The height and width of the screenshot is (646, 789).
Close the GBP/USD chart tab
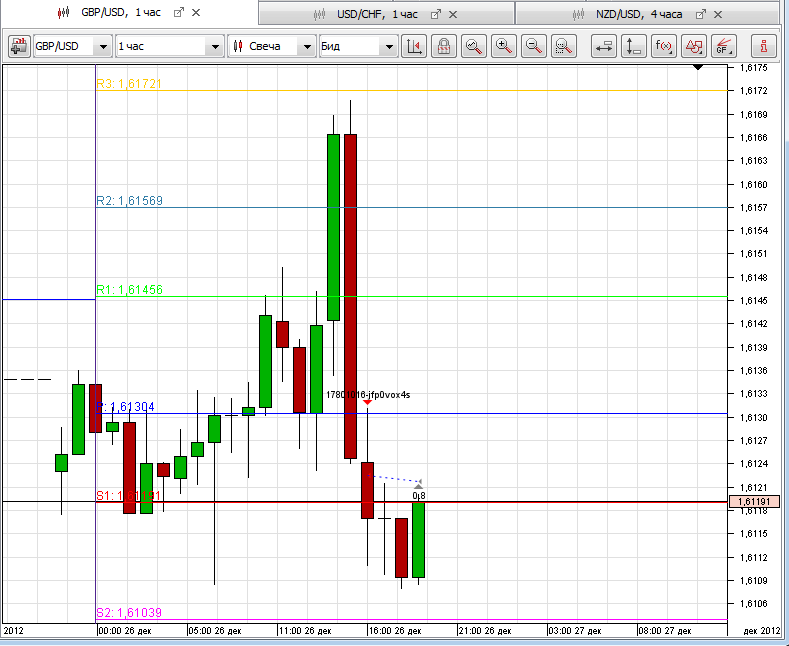196,13
